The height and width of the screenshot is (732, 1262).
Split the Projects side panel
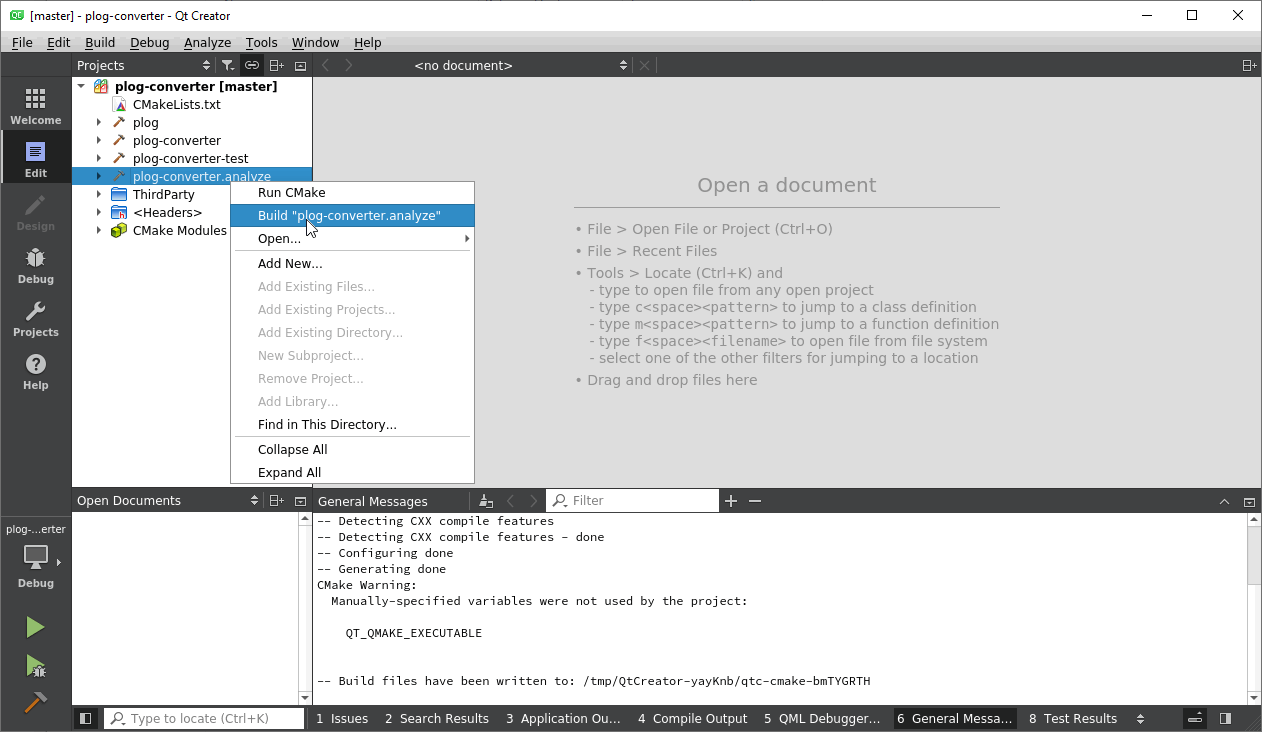pyautogui.click(x=277, y=65)
